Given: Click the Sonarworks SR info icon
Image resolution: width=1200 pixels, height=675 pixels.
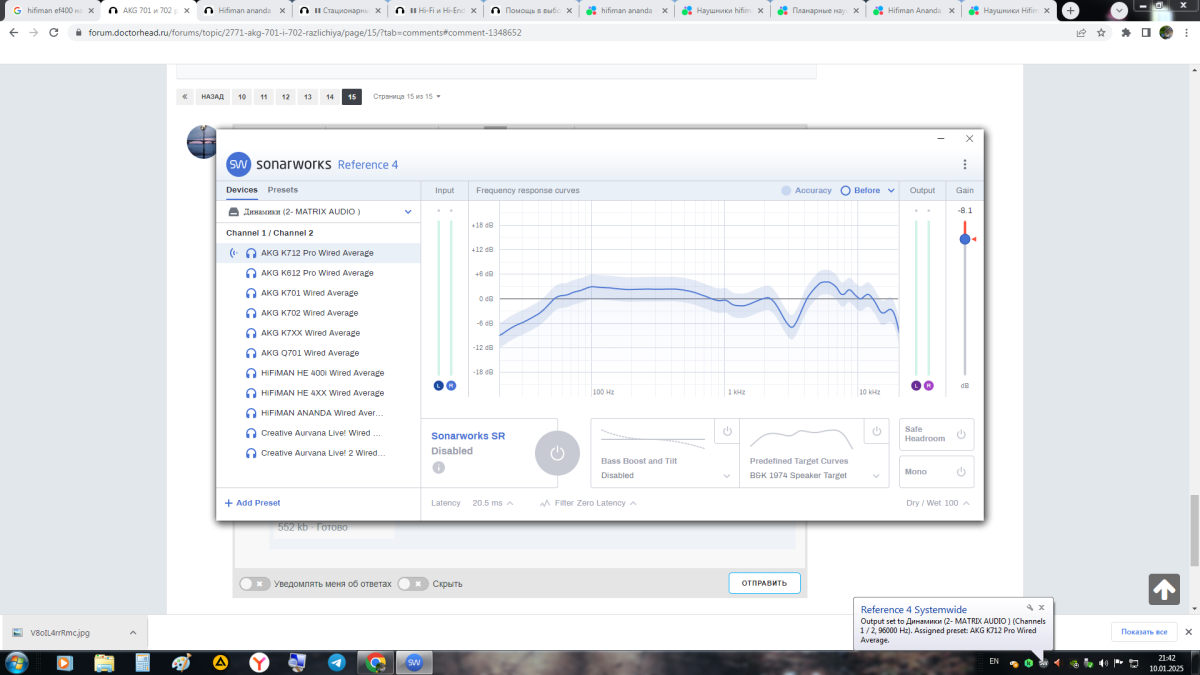Looking at the screenshot, I should 438,468.
